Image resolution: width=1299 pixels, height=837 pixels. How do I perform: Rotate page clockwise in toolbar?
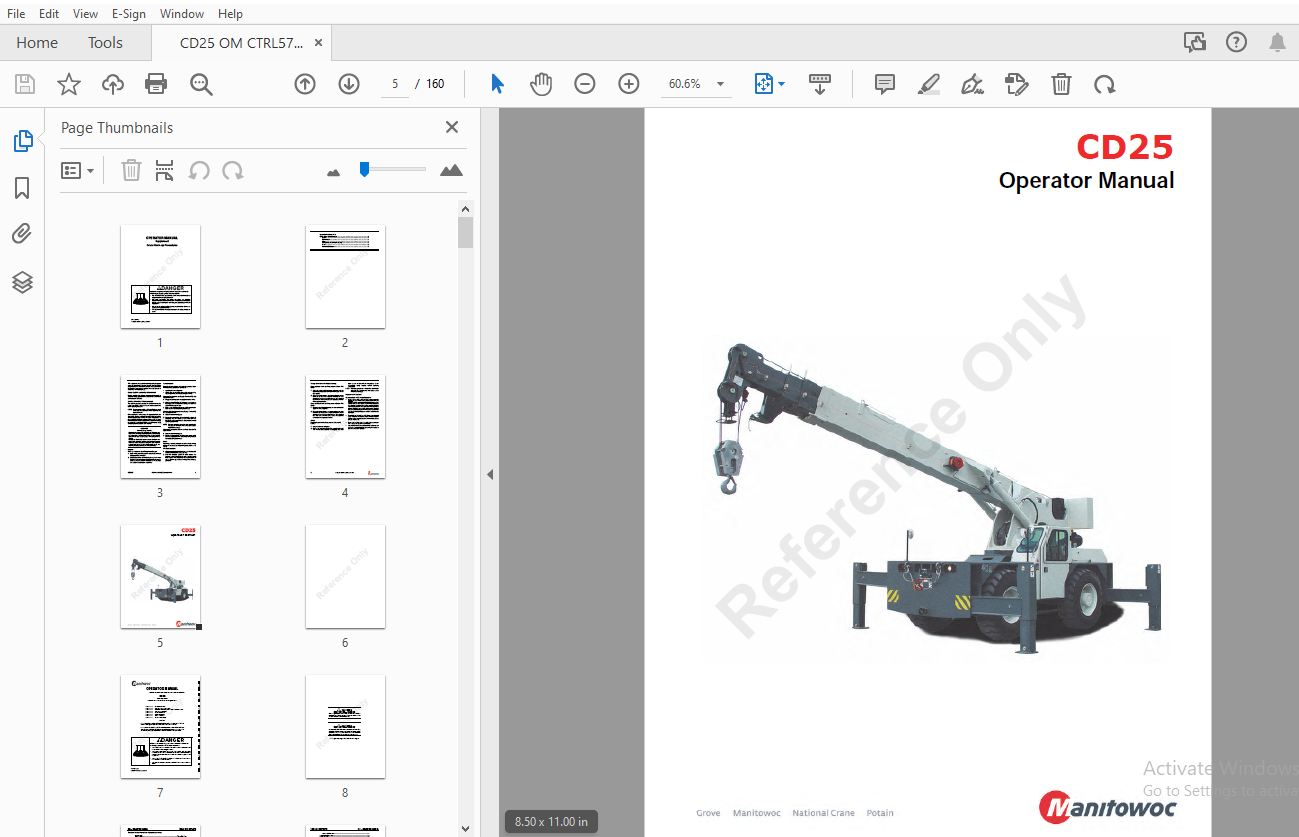click(1105, 84)
